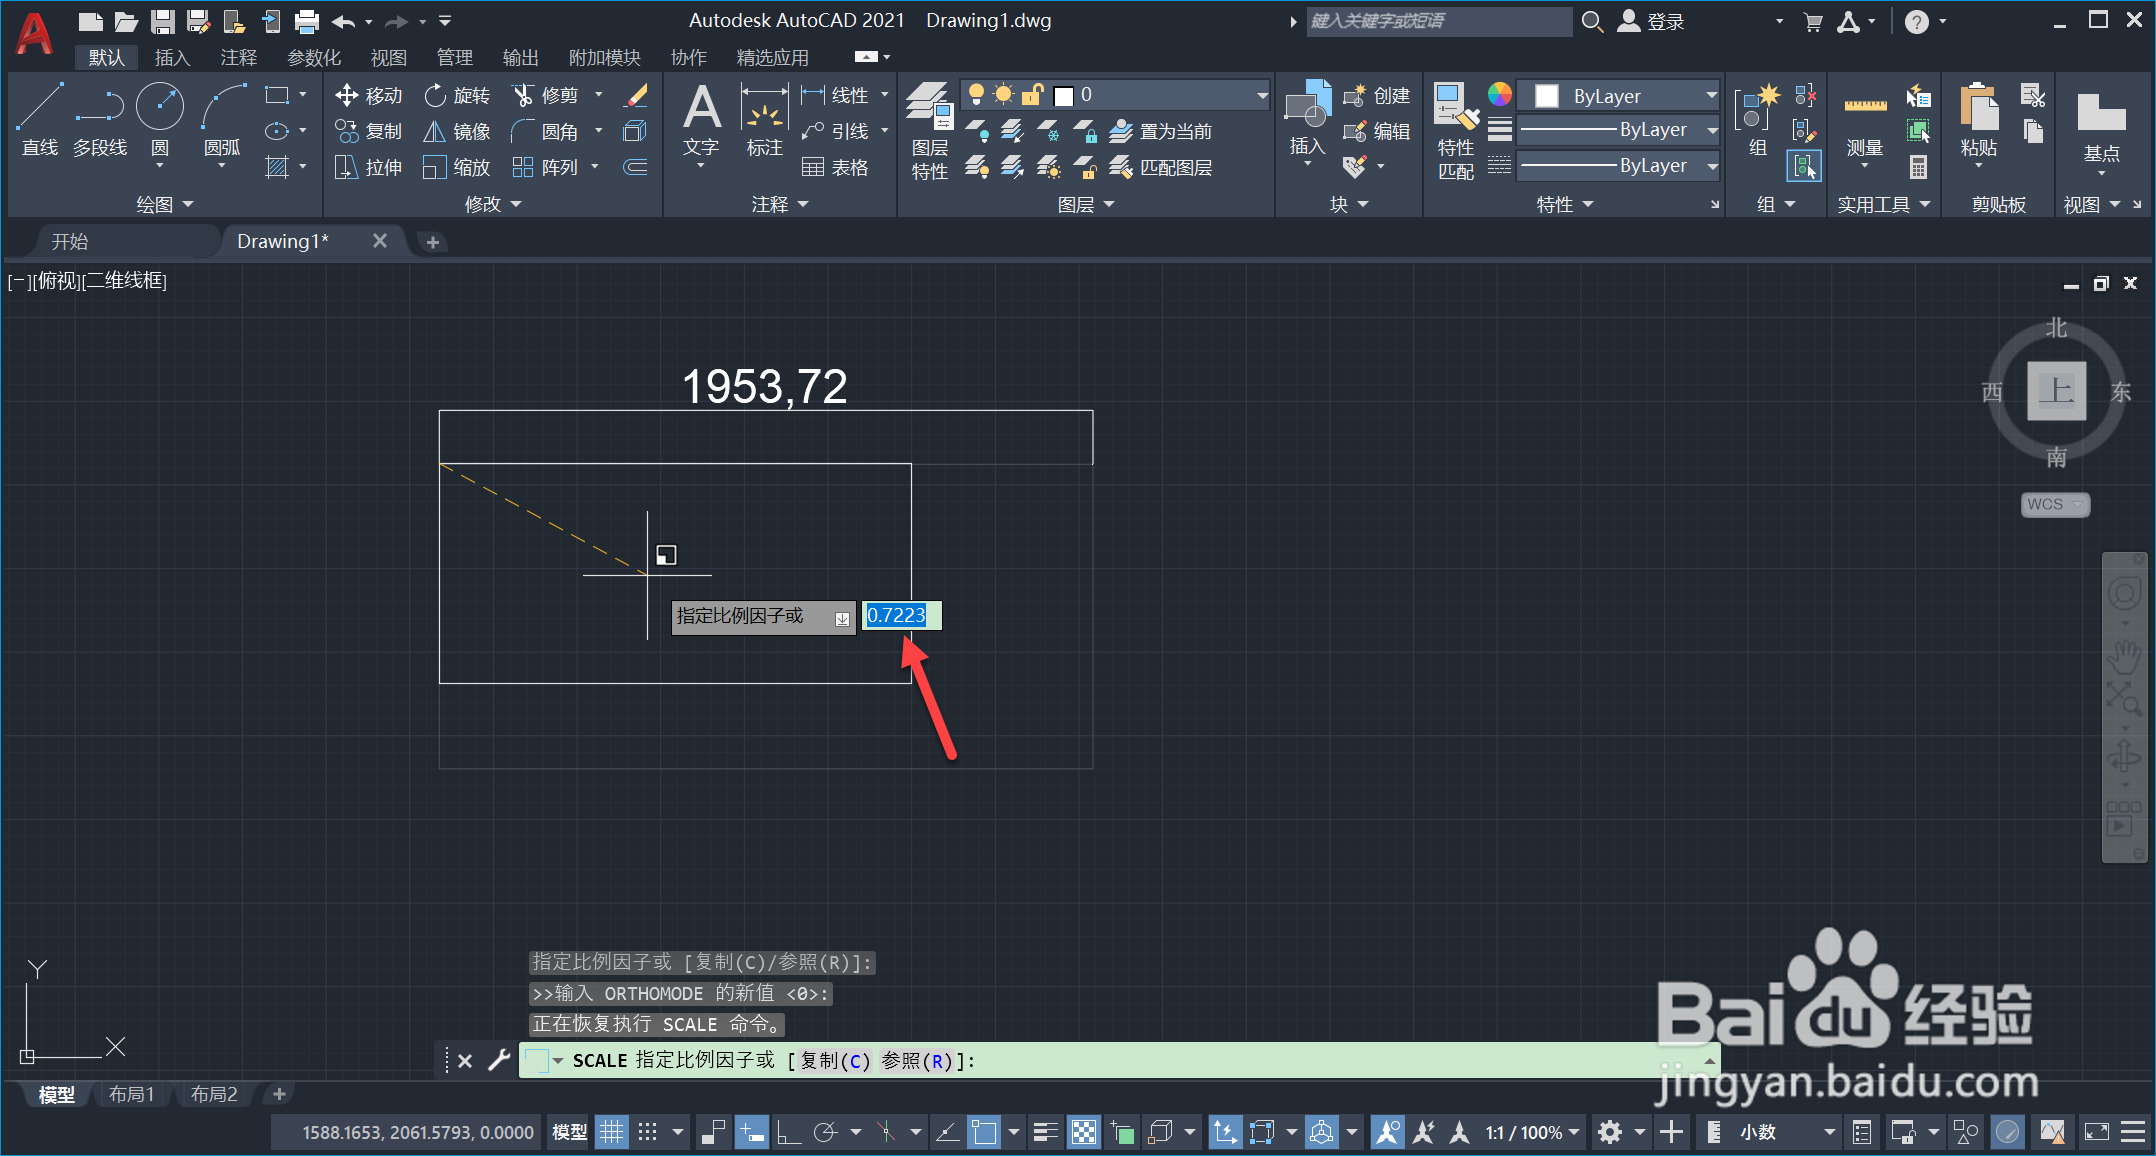This screenshot has width=2156, height=1156.
Task: Click the WCS coordinate system button
Action: (x=2054, y=504)
